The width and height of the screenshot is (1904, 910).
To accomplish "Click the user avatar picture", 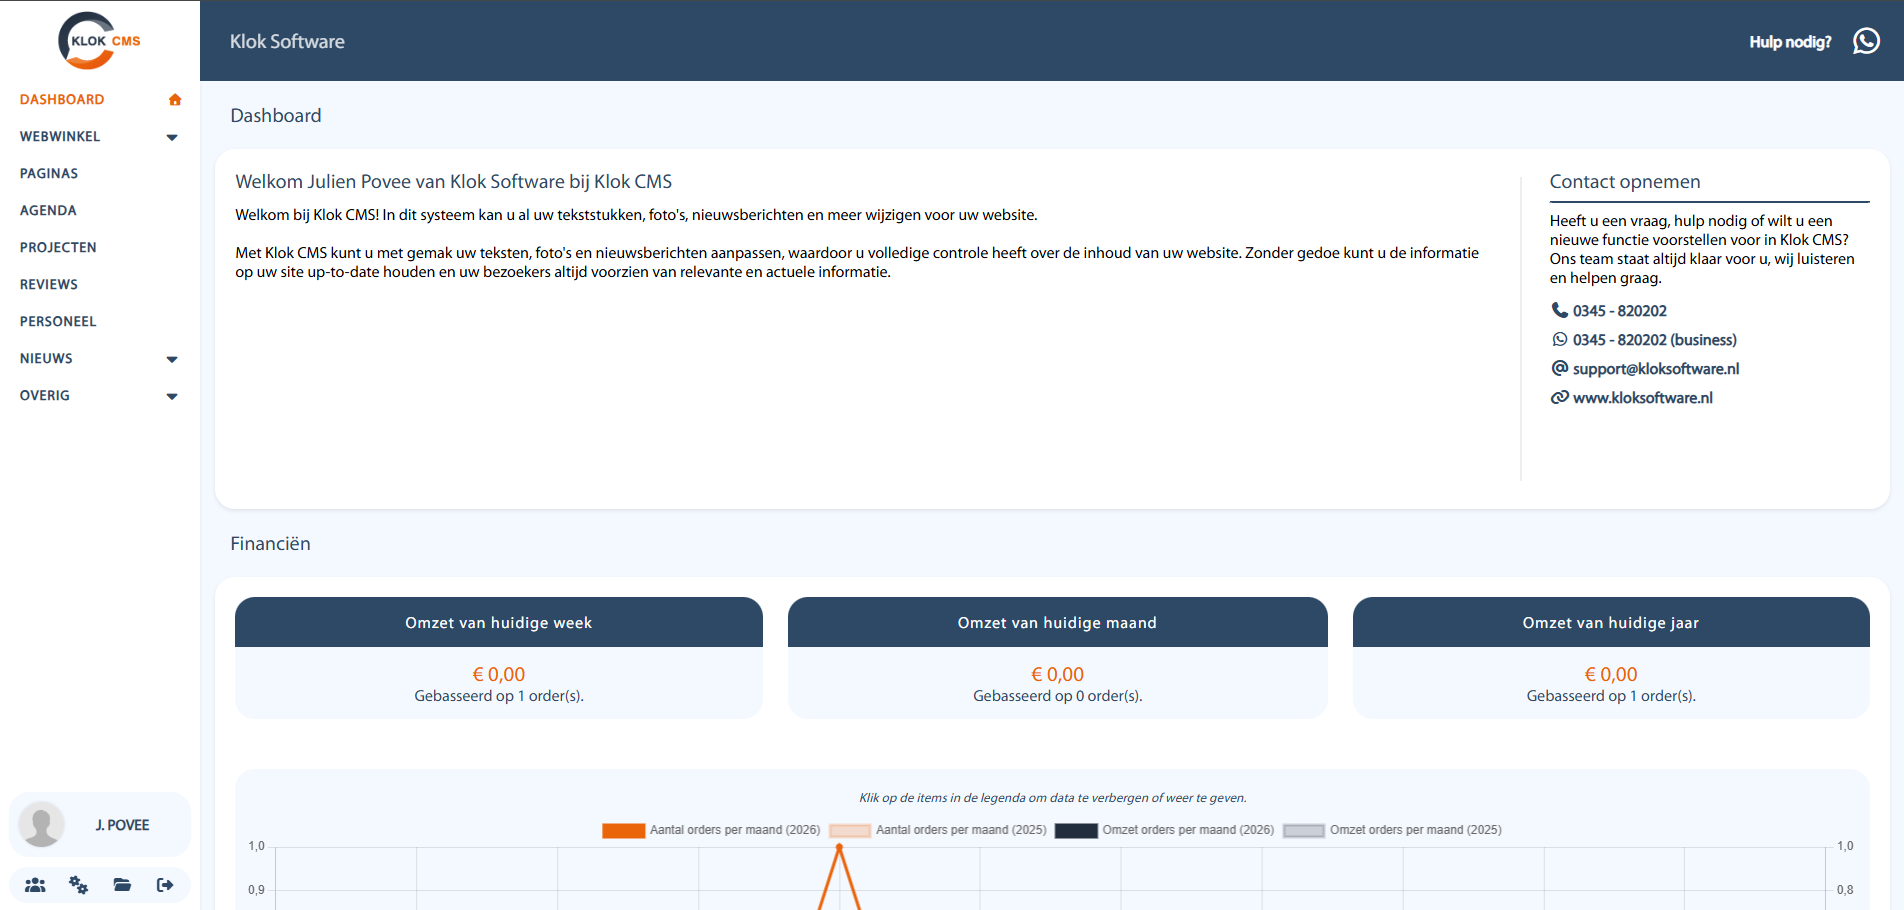I will pyautogui.click(x=42, y=825).
